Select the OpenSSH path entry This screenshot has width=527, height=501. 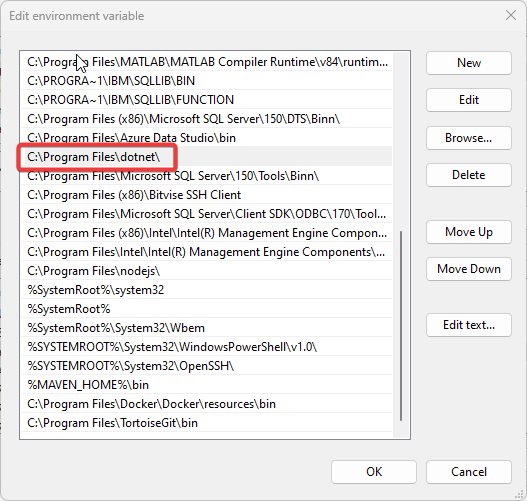pos(207,366)
